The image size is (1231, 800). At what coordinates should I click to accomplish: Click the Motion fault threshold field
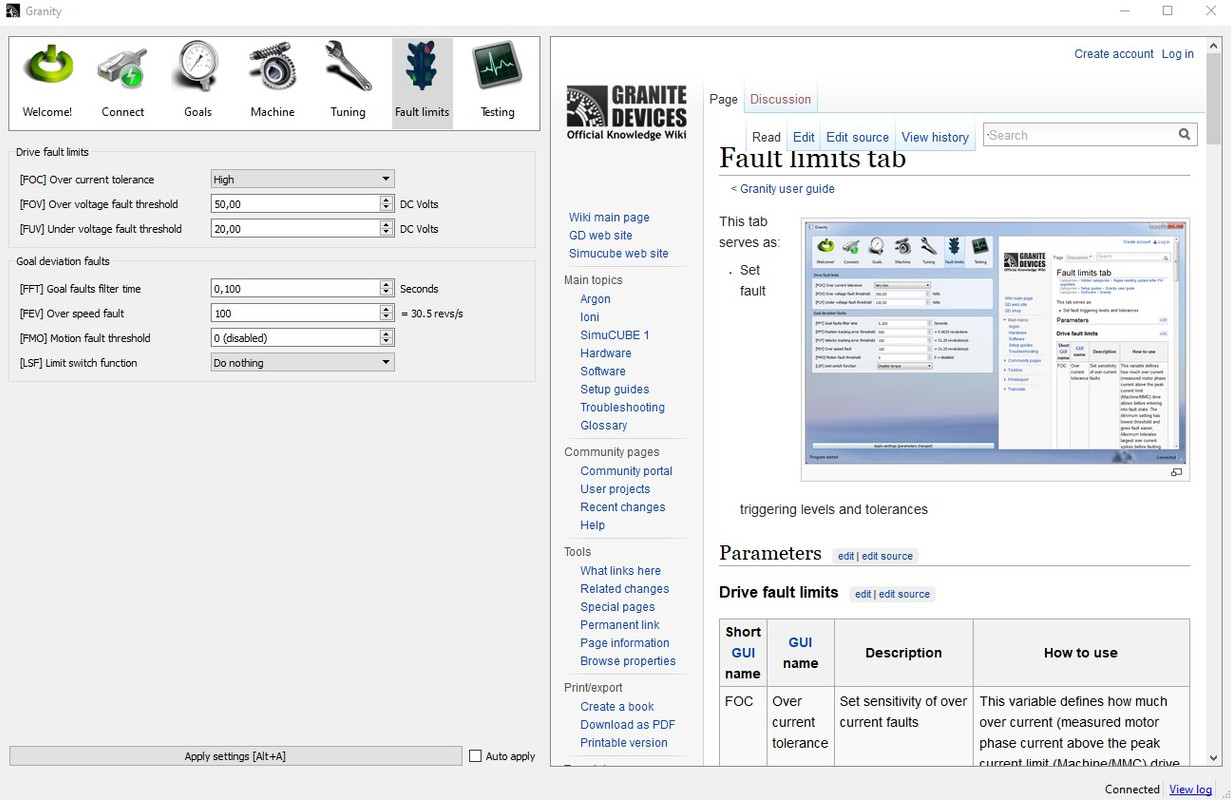click(x=296, y=338)
